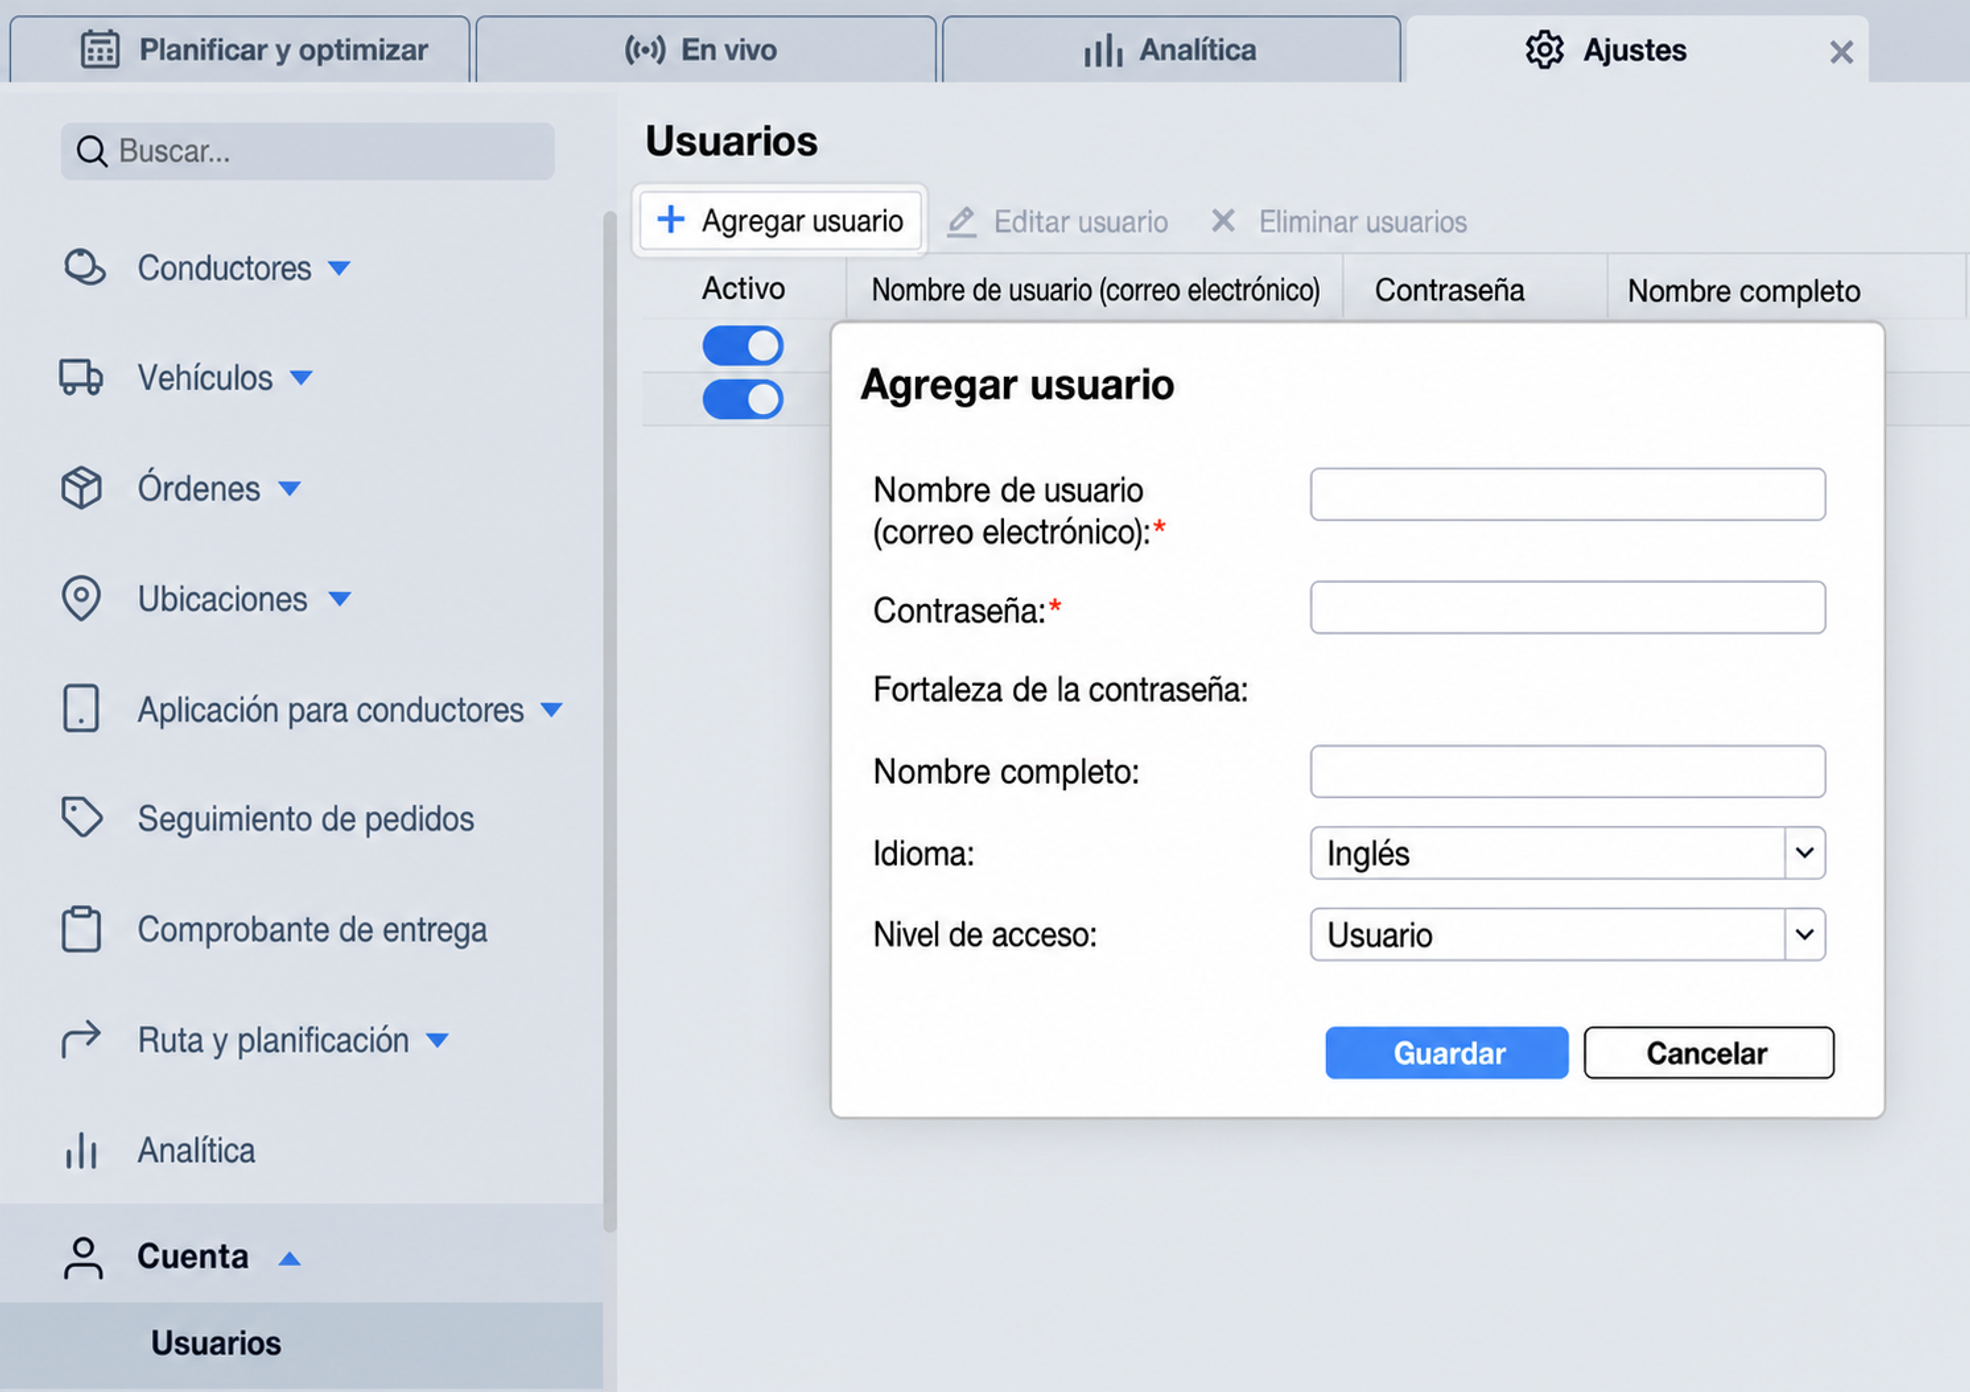Click the Conductores sidebar icon
This screenshot has width=1970, height=1392.
84,267
